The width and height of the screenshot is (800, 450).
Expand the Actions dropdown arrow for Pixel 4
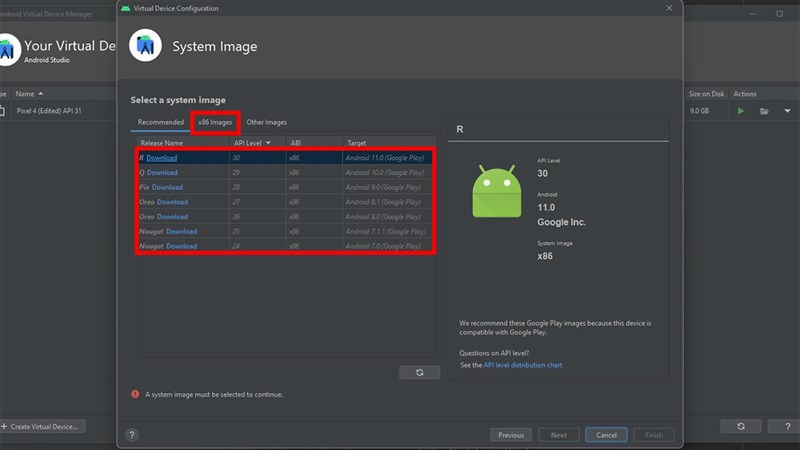click(x=787, y=111)
